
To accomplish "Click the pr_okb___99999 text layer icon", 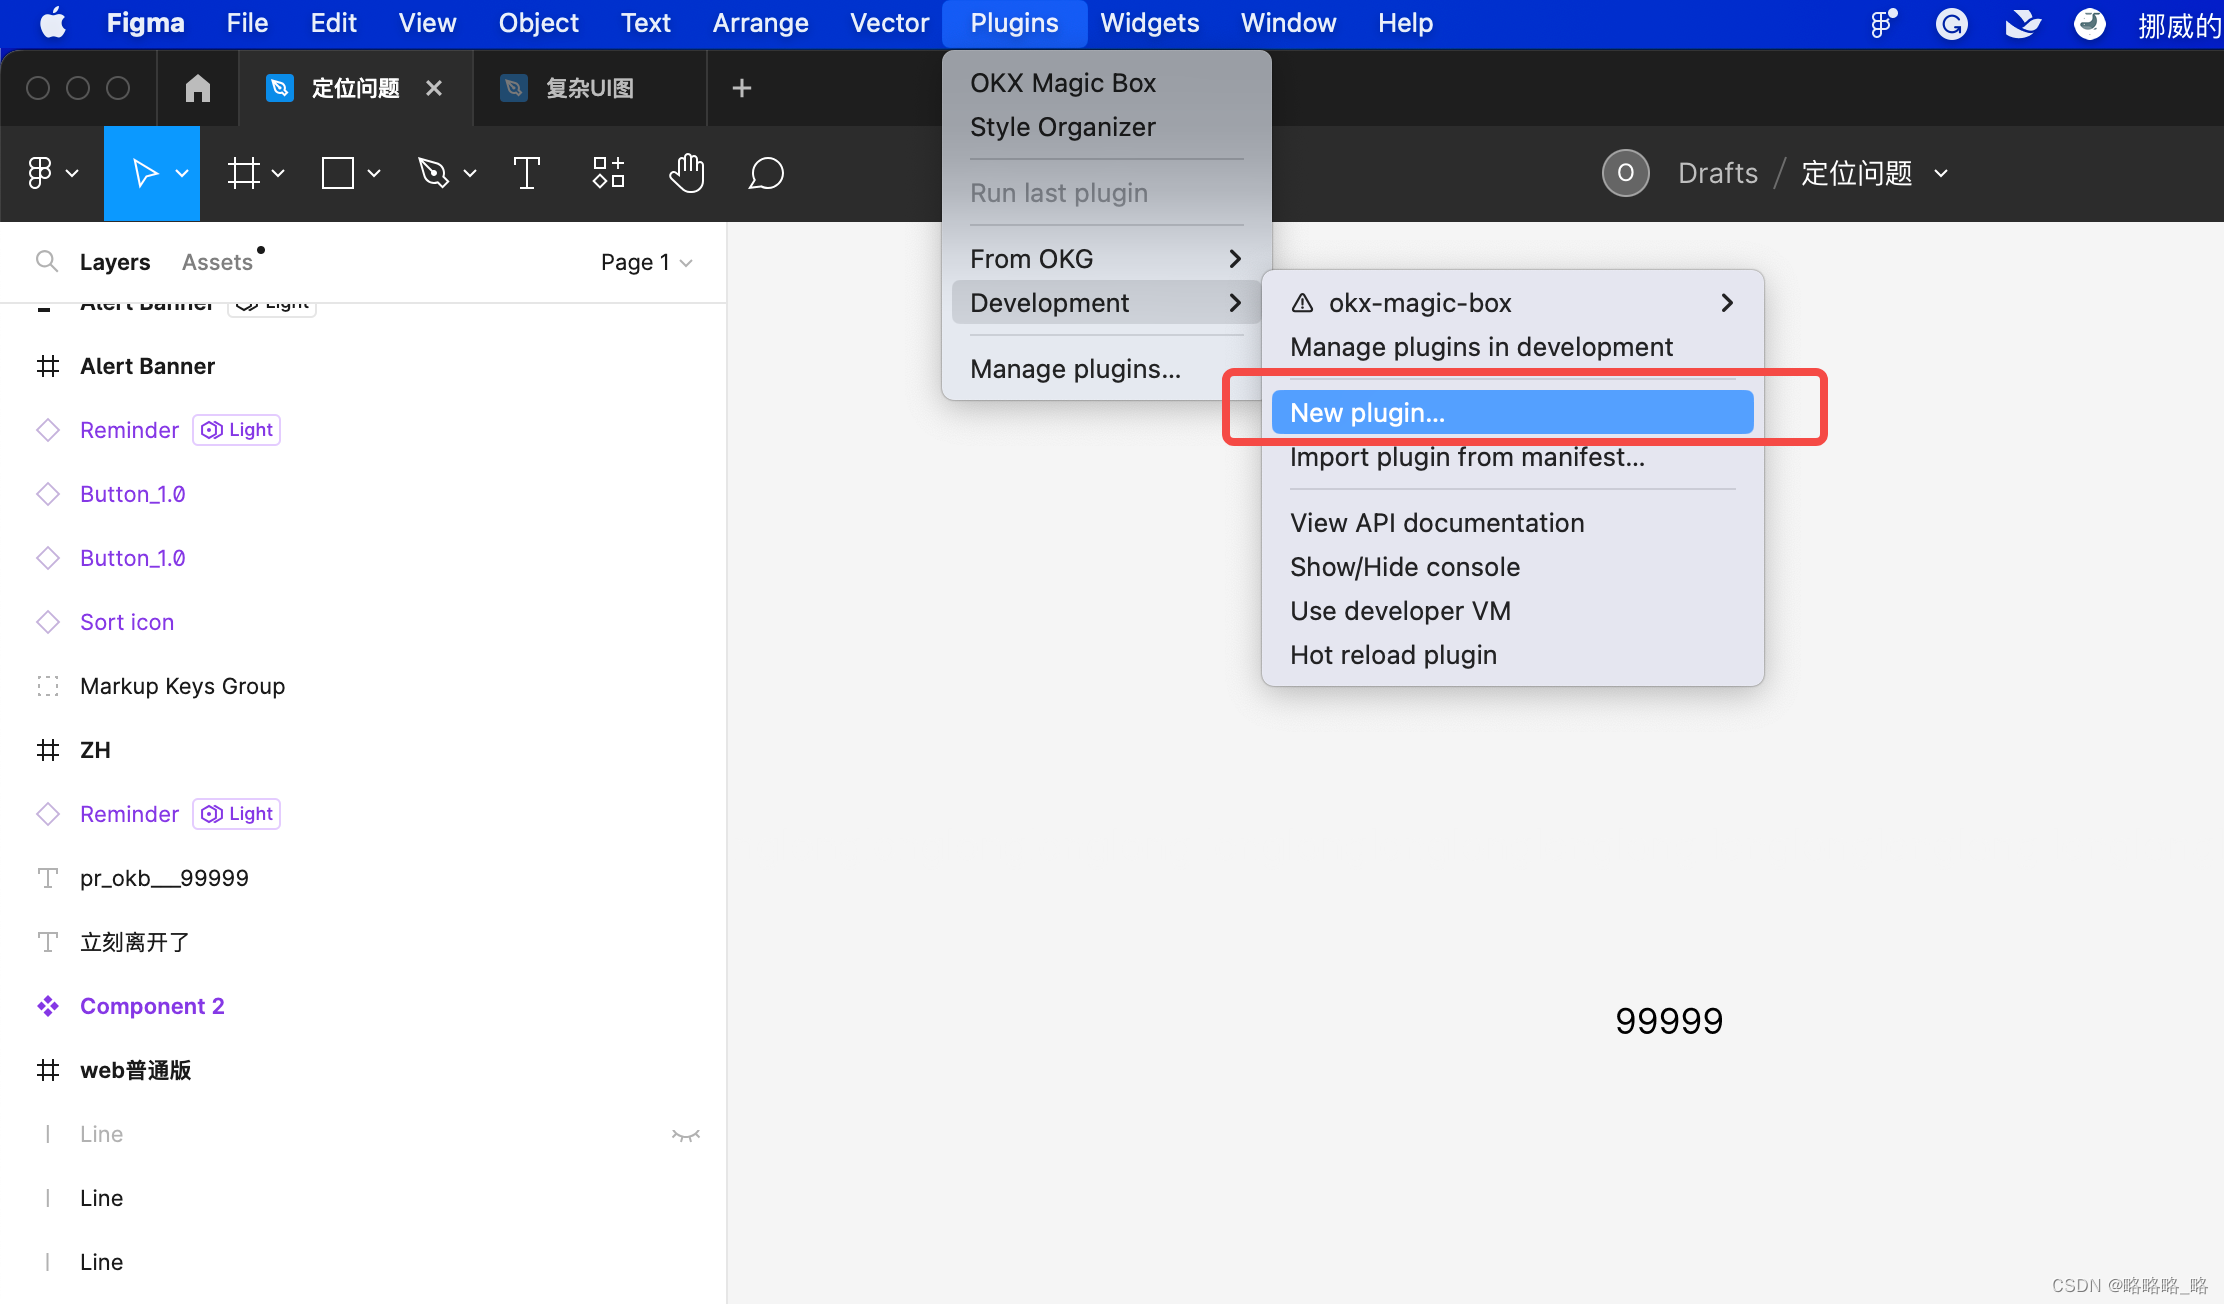I will point(48,878).
